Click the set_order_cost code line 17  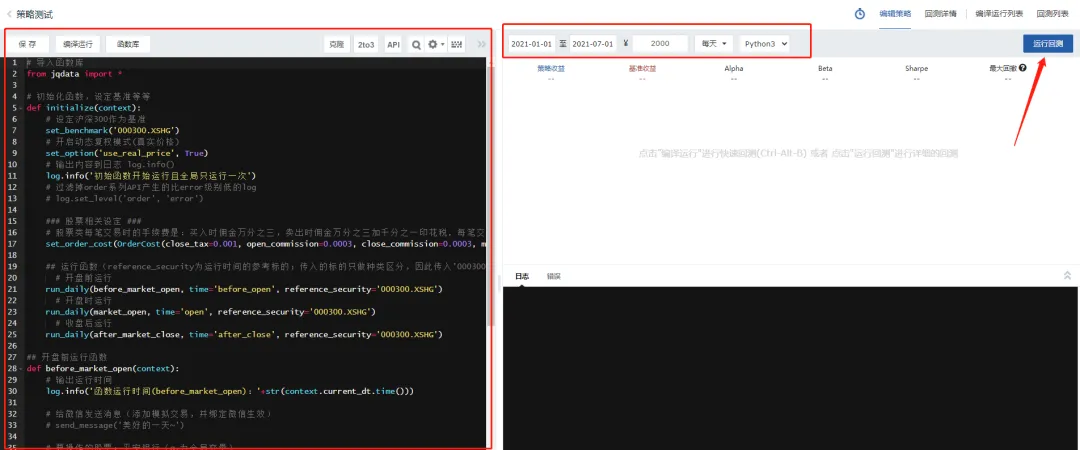(x=266, y=244)
